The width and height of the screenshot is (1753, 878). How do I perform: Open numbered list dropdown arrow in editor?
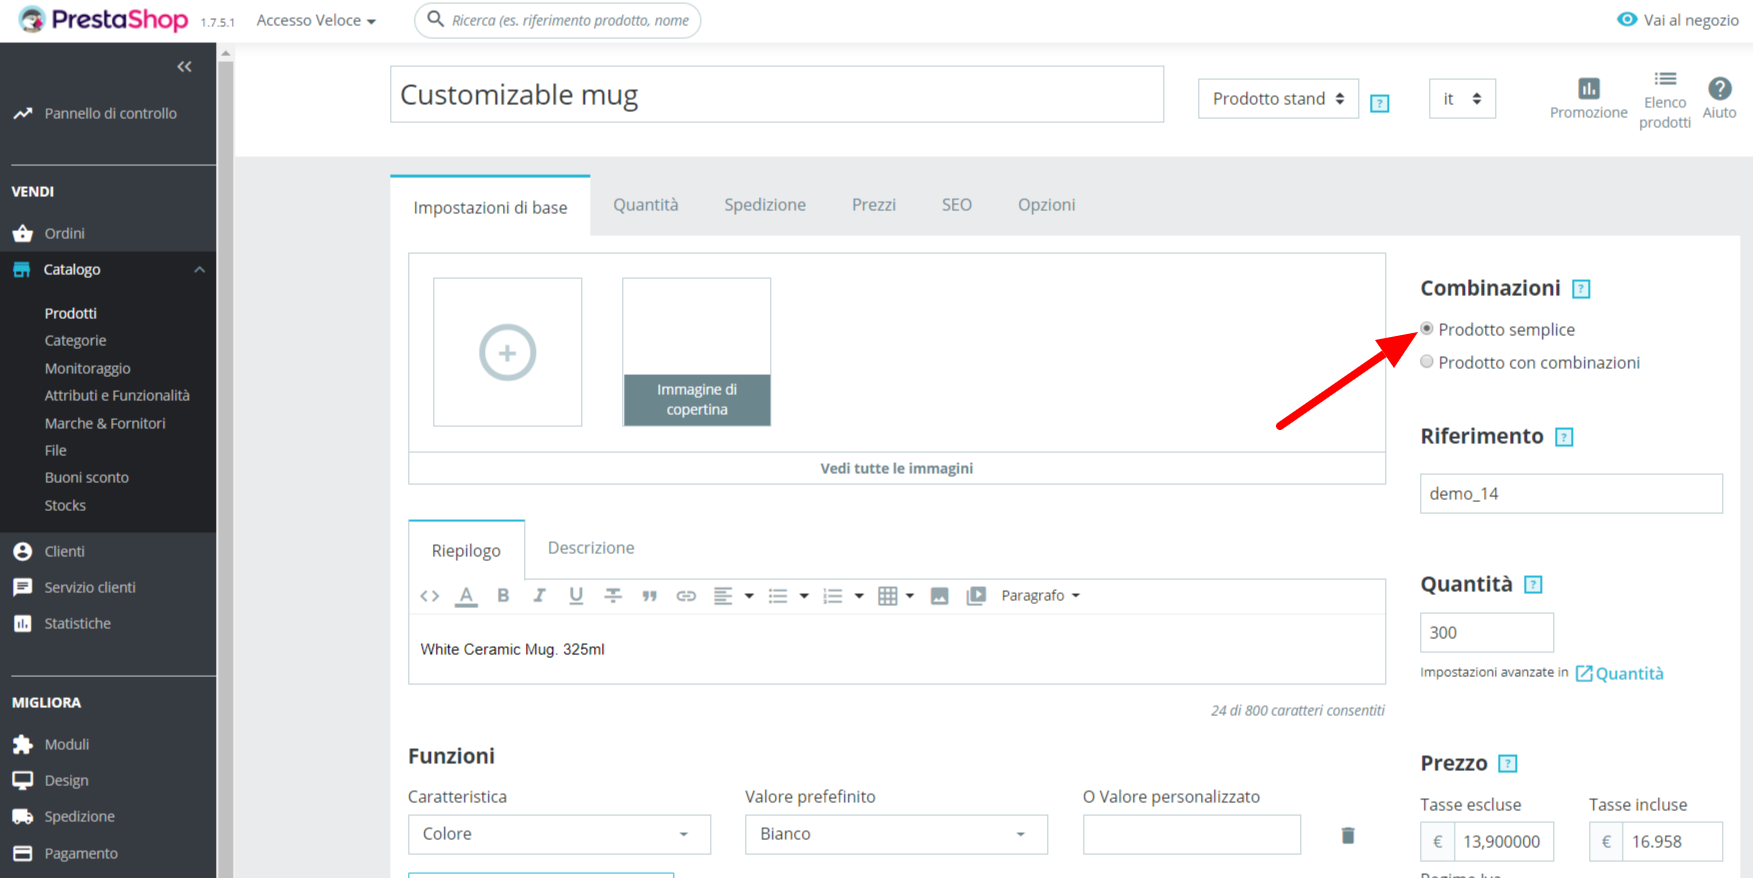tap(859, 596)
